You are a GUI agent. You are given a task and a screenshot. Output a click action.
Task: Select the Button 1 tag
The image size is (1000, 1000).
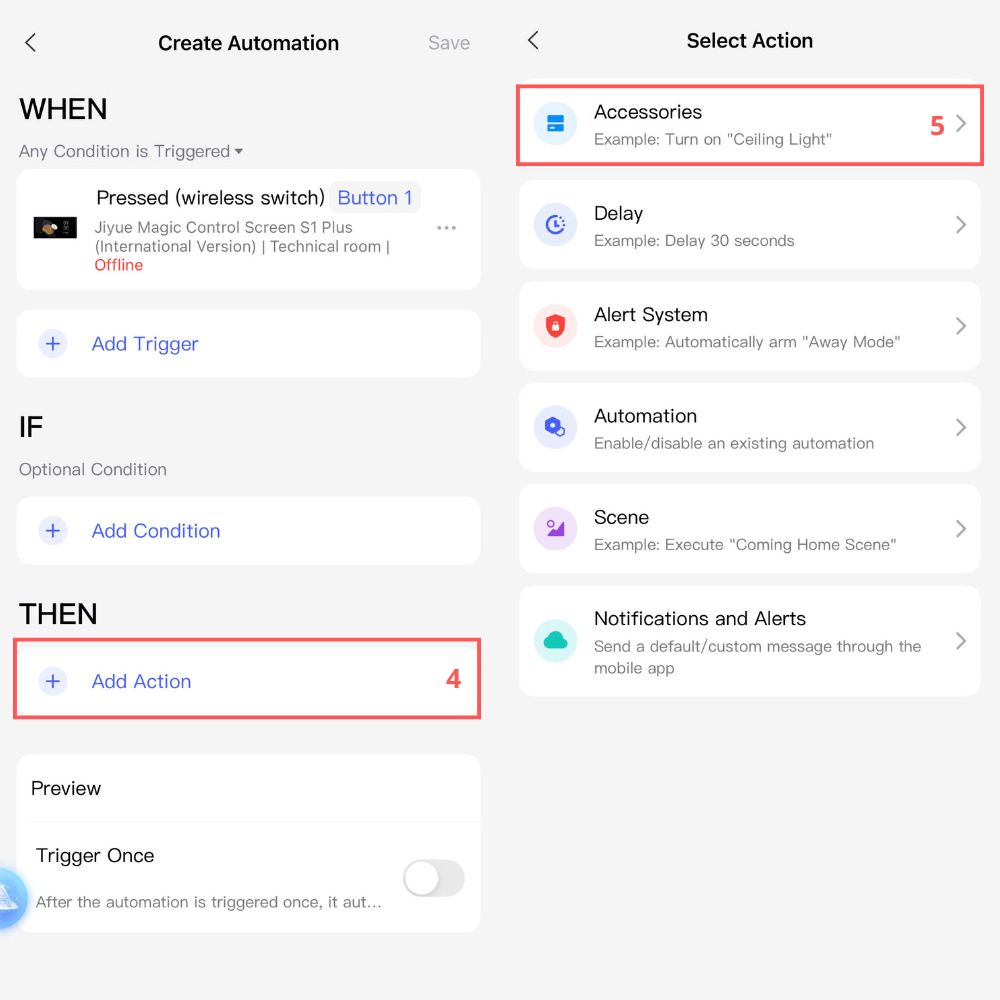375,198
